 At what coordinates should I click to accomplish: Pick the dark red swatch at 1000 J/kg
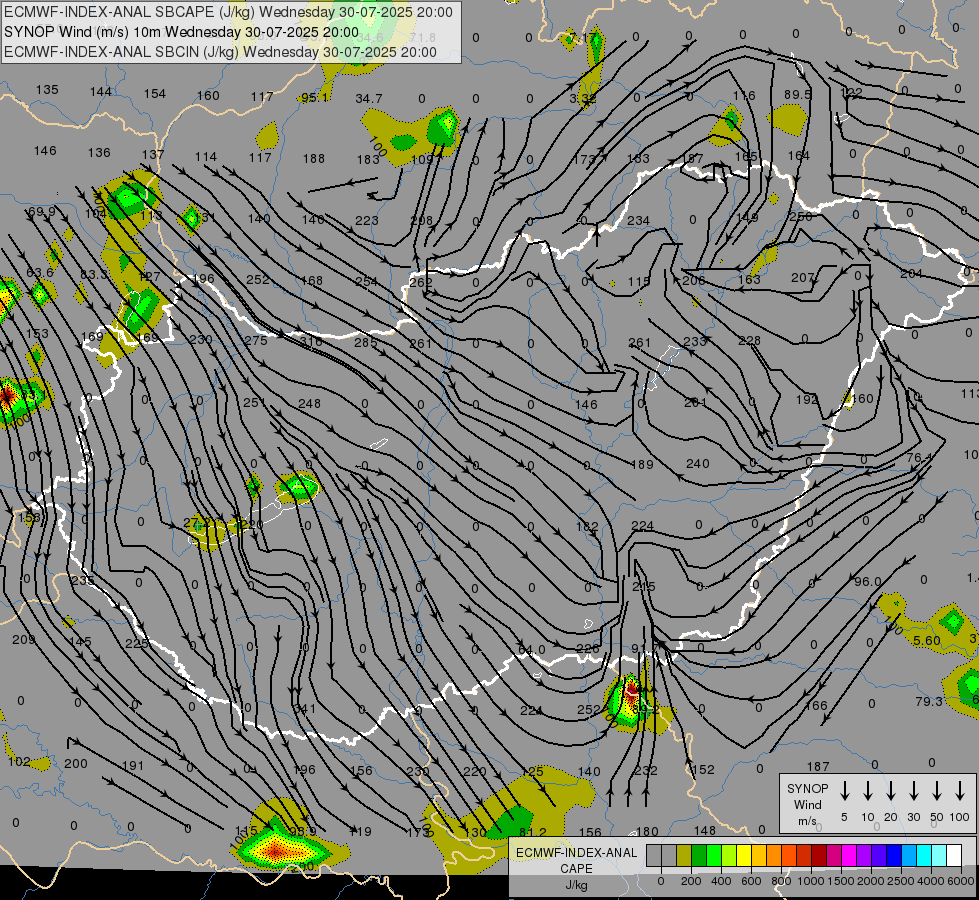819,856
